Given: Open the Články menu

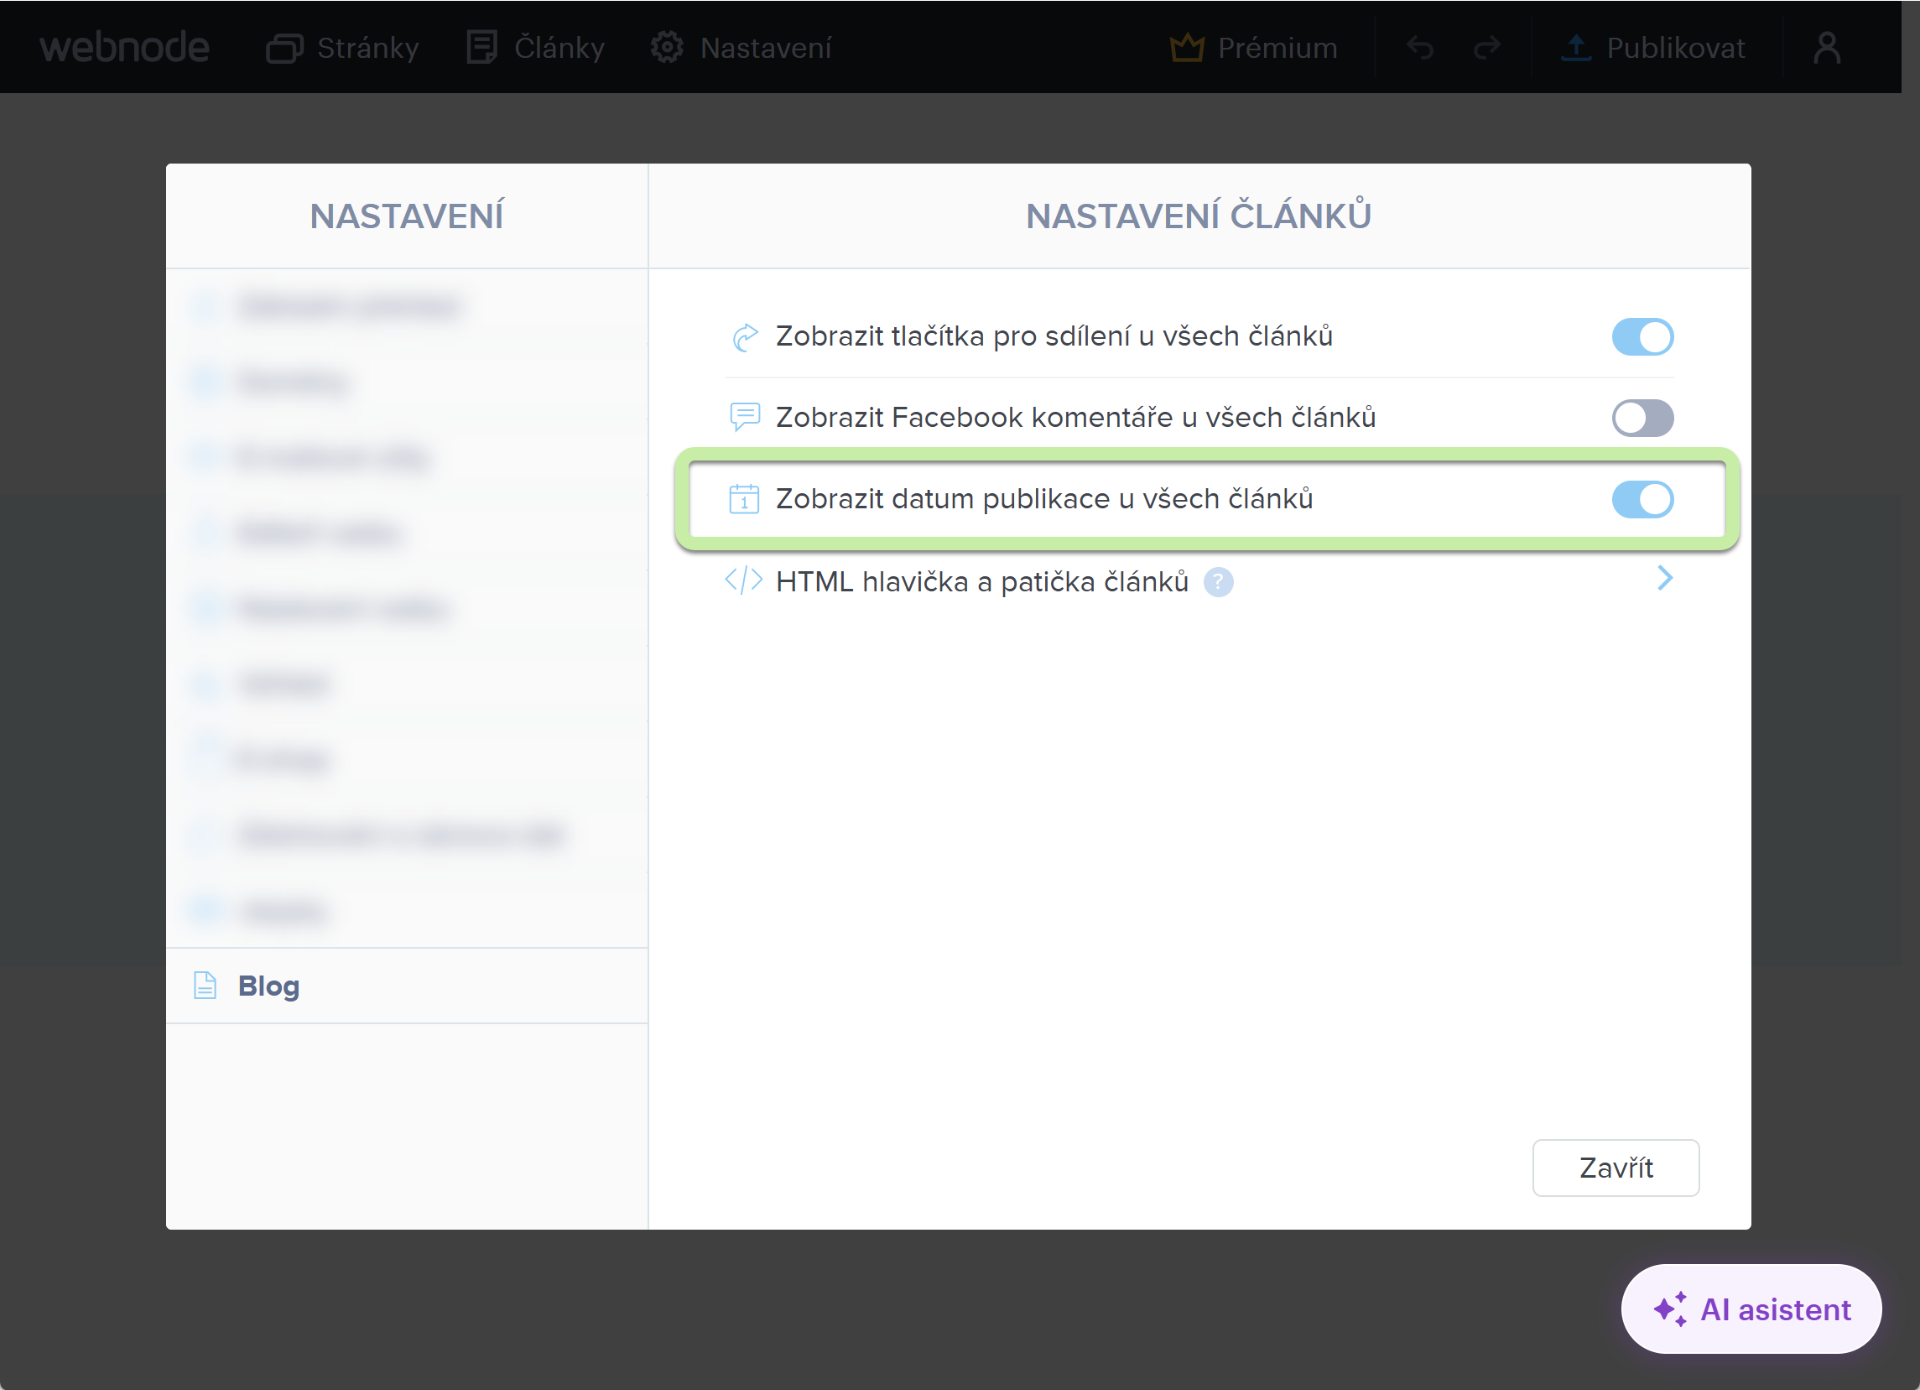Looking at the screenshot, I should click(x=536, y=48).
